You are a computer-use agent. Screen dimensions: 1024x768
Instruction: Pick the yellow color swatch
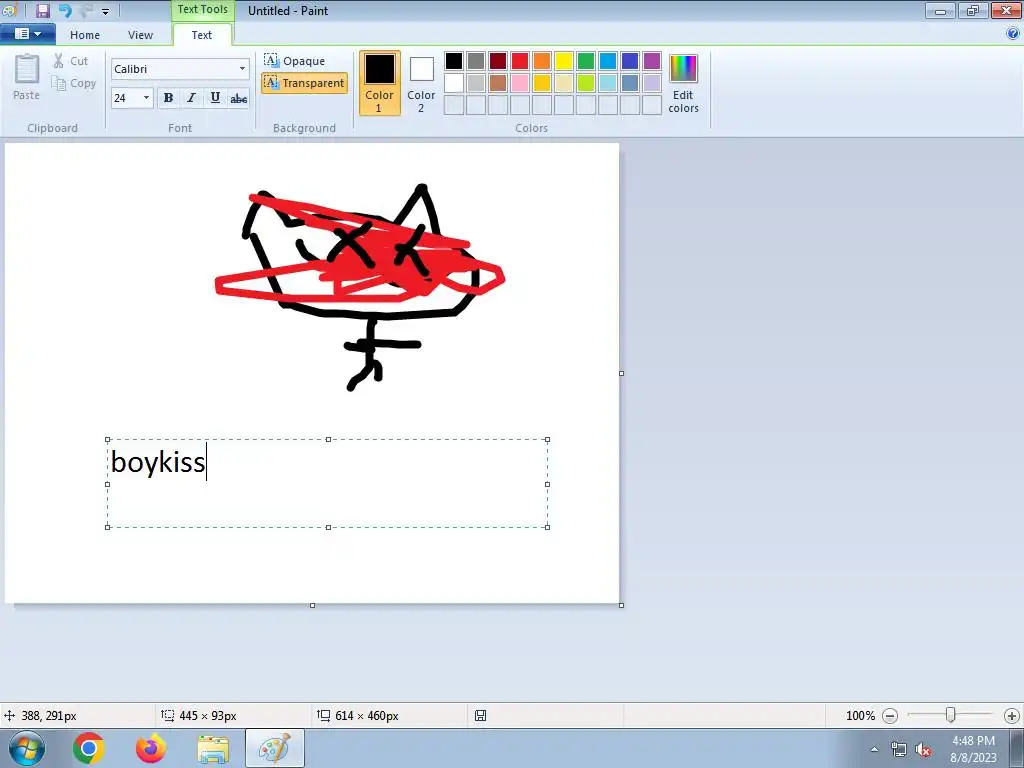click(x=564, y=61)
